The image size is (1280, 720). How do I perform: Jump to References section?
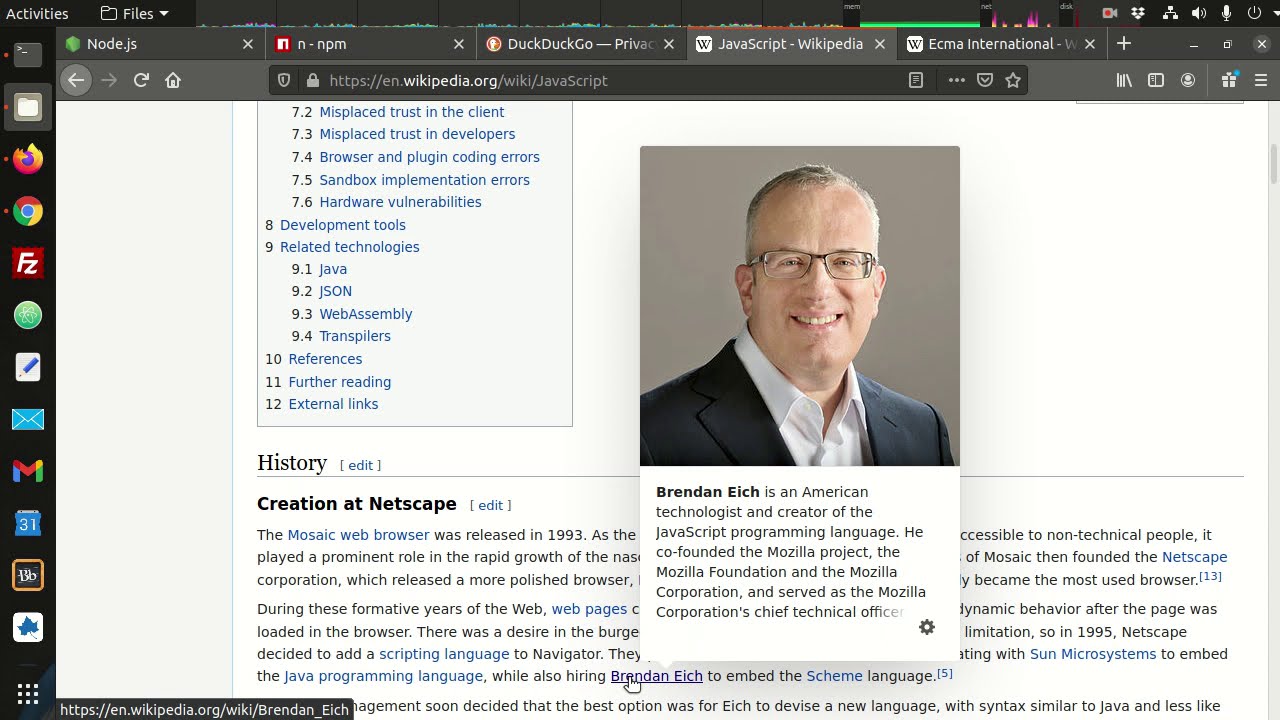point(325,359)
